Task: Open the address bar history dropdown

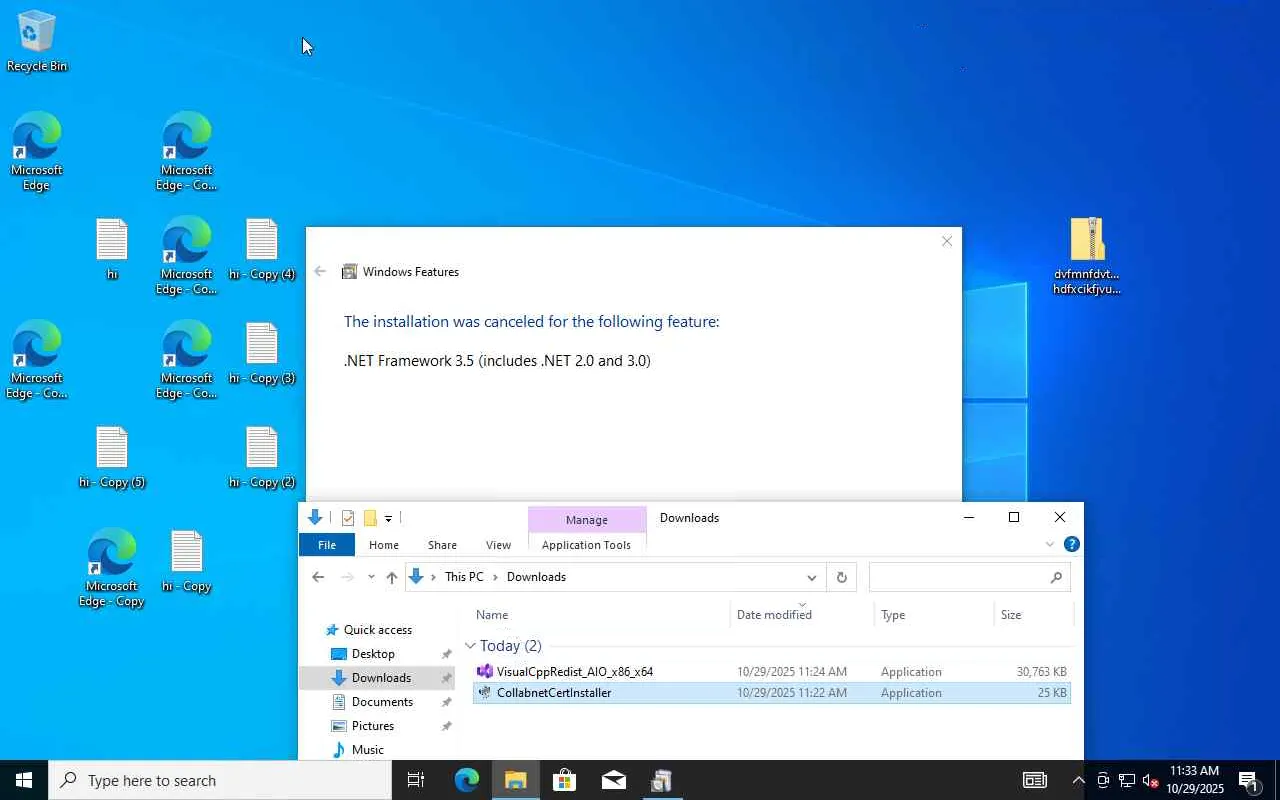Action: tap(811, 577)
